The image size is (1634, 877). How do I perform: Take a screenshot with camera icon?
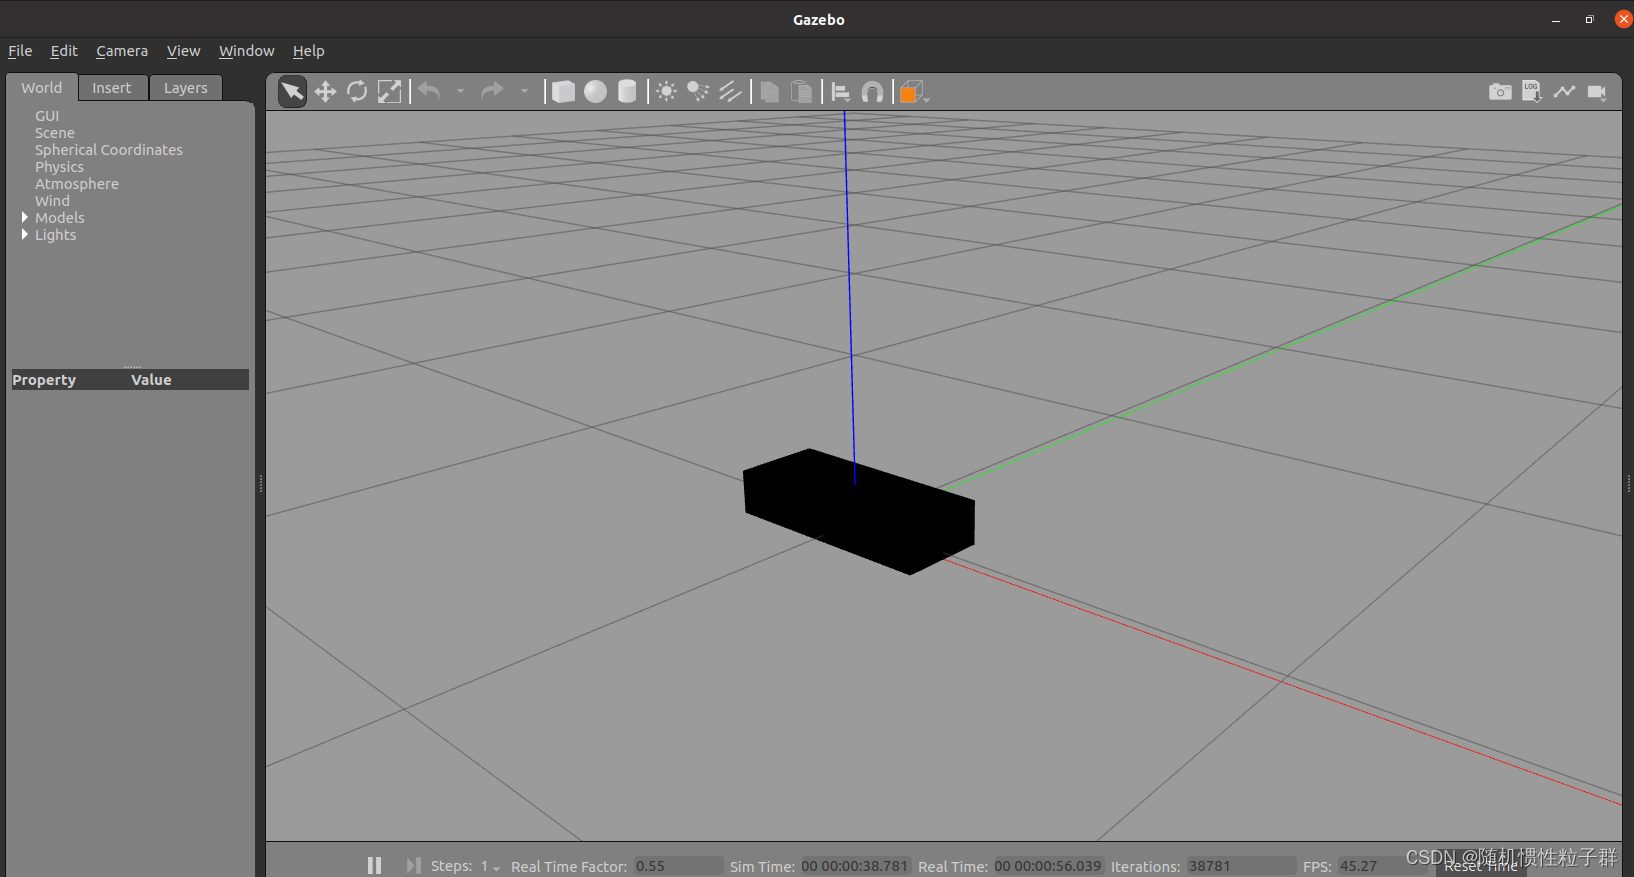coord(1500,92)
